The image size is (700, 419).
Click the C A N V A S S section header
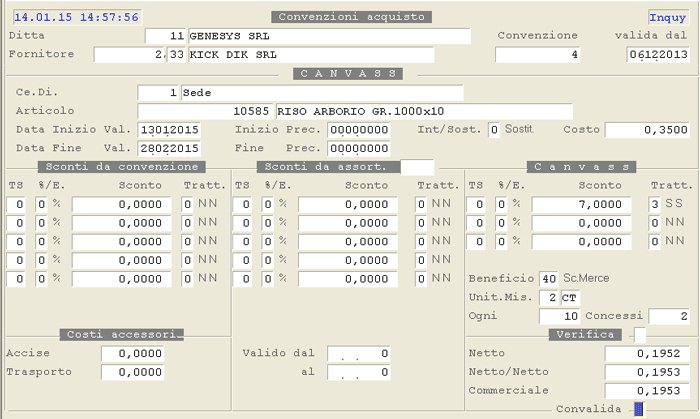(348, 74)
